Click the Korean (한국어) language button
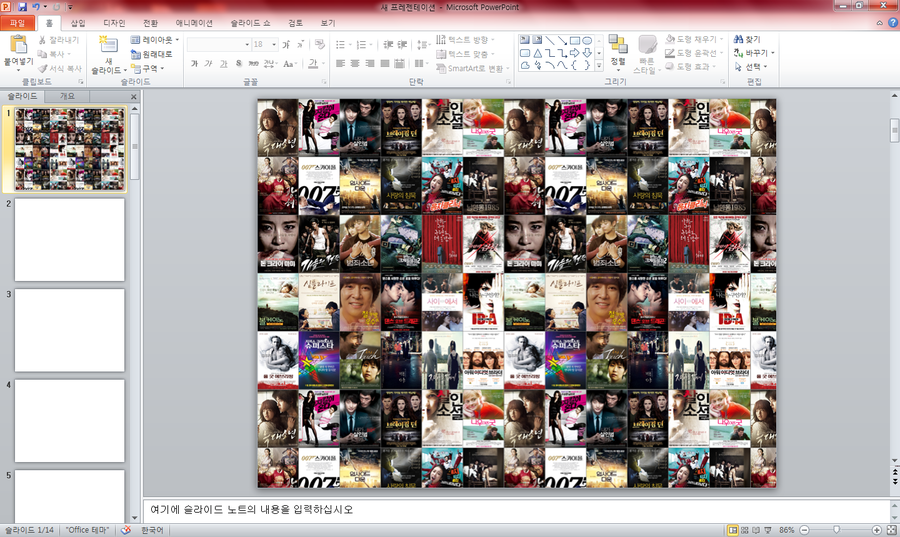 coord(152,530)
